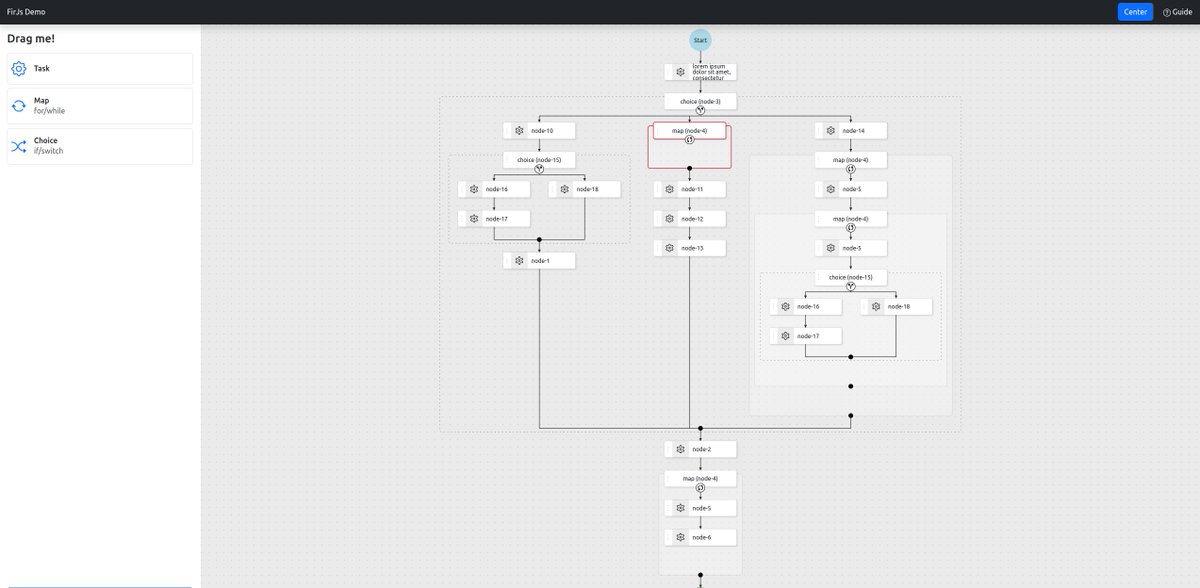Click the Center button
The height and width of the screenshot is (588, 1200).
pos(1135,12)
